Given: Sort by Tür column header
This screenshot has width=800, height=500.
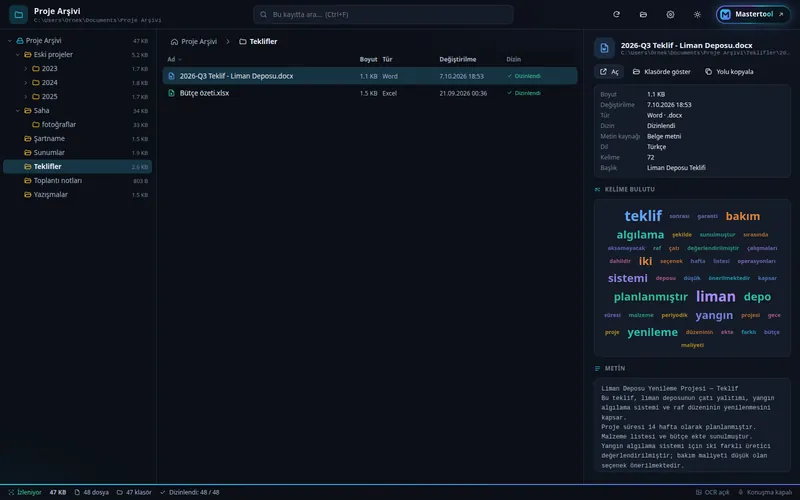Looking at the screenshot, I should [x=387, y=59].
